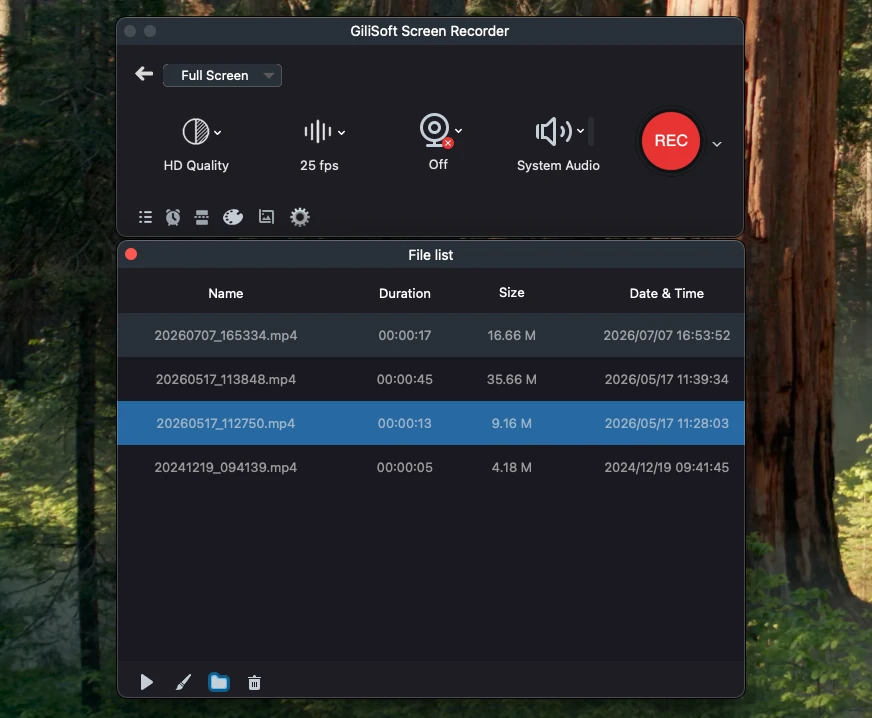Click the Duration column header
Image resolution: width=872 pixels, height=718 pixels.
coord(405,294)
